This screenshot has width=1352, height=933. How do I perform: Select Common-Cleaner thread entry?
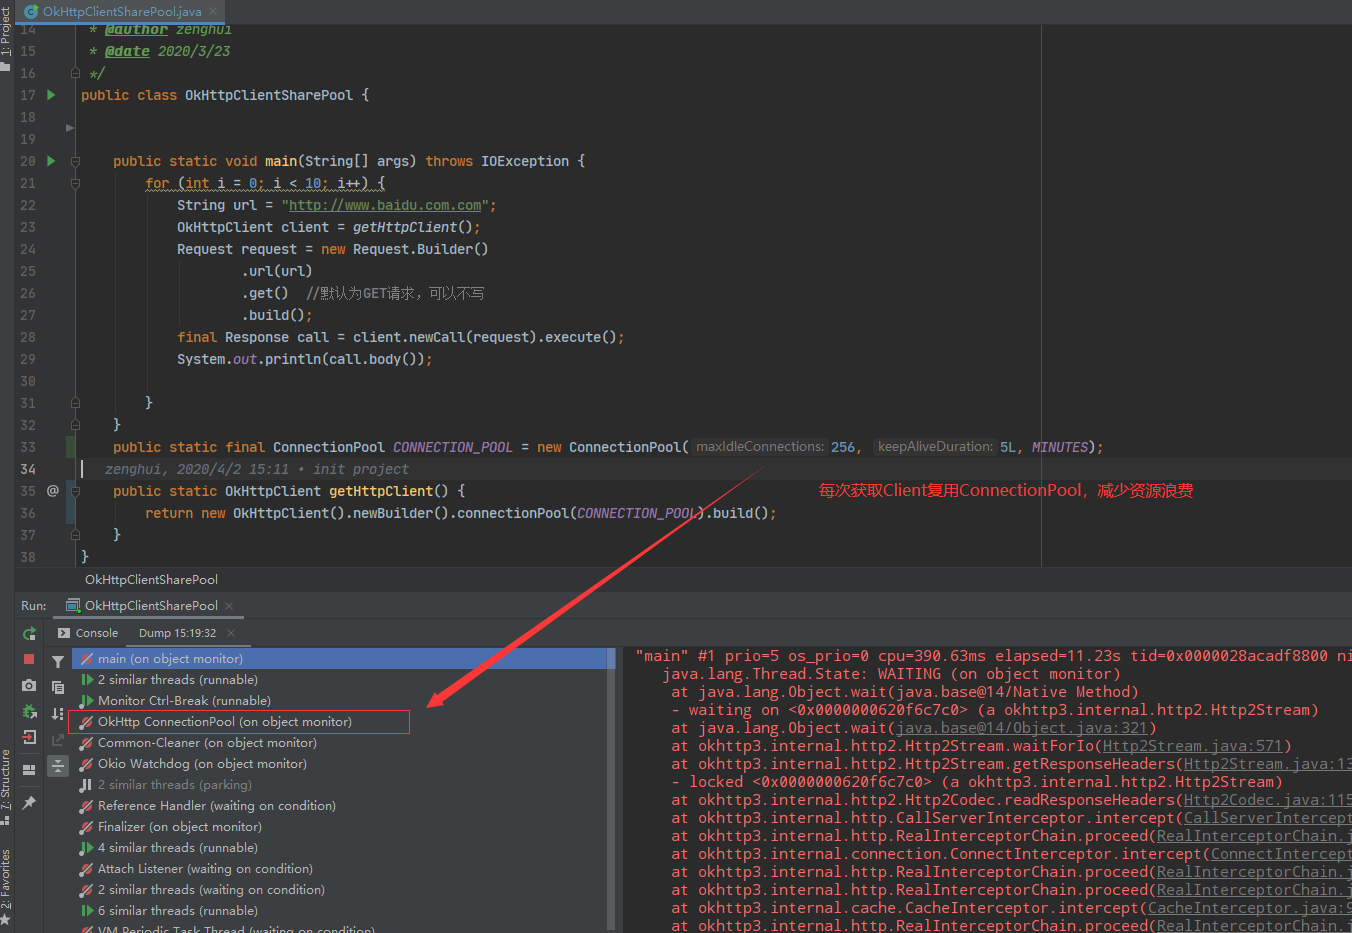point(341,742)
